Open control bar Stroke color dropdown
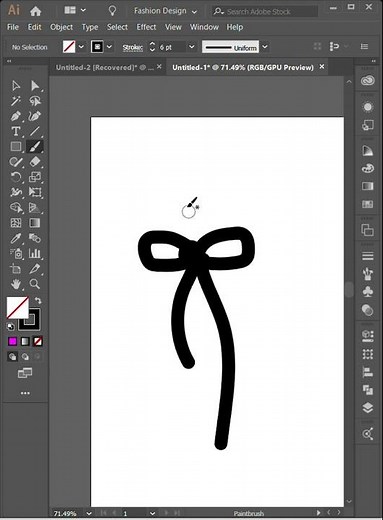 pyautogui.click(x=109, y=47)
